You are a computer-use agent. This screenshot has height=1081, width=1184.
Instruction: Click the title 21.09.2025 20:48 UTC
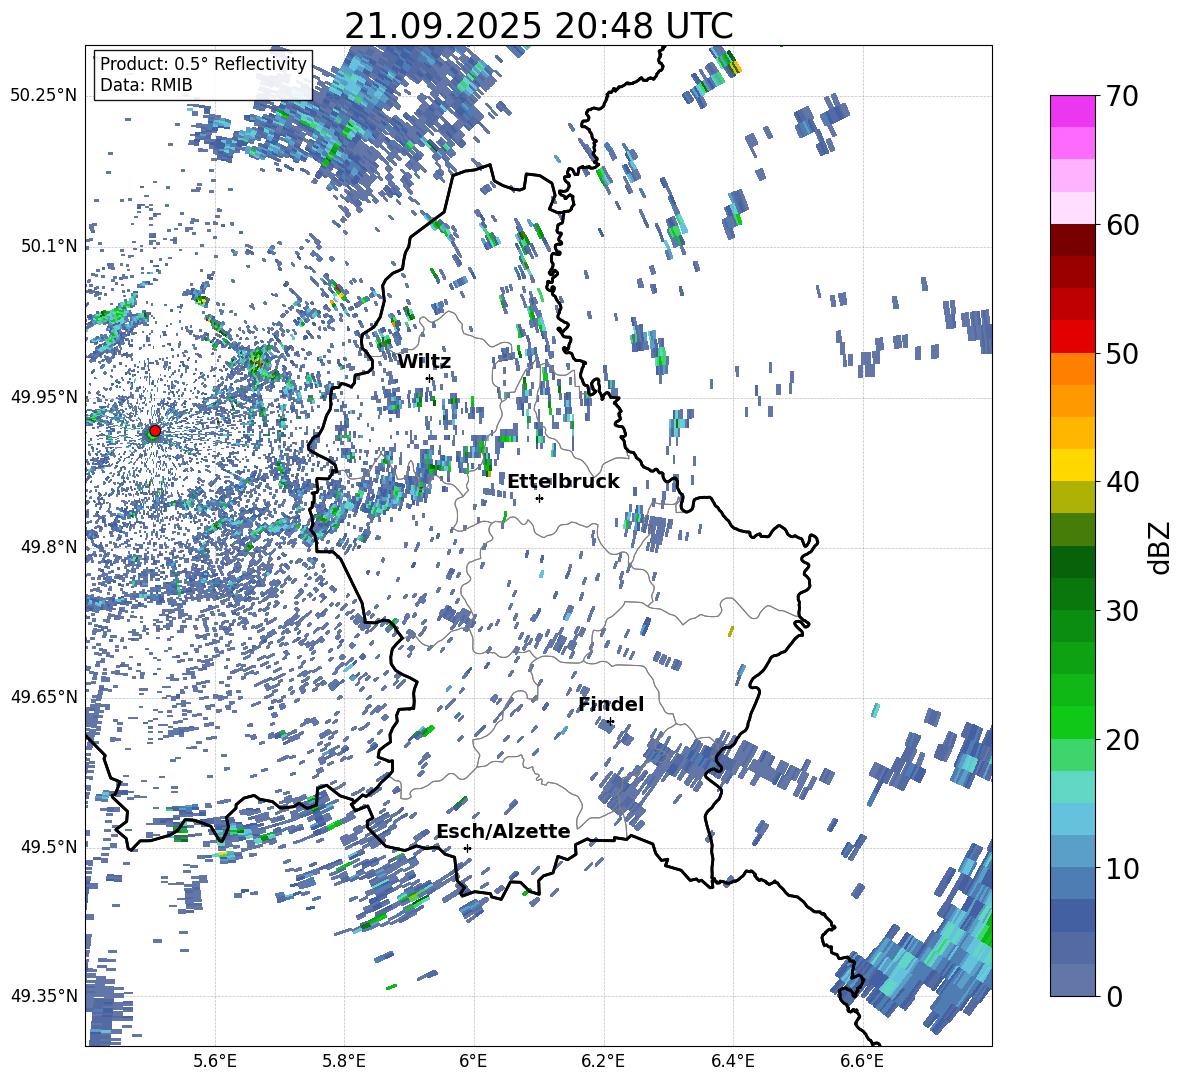pos(538,26)
